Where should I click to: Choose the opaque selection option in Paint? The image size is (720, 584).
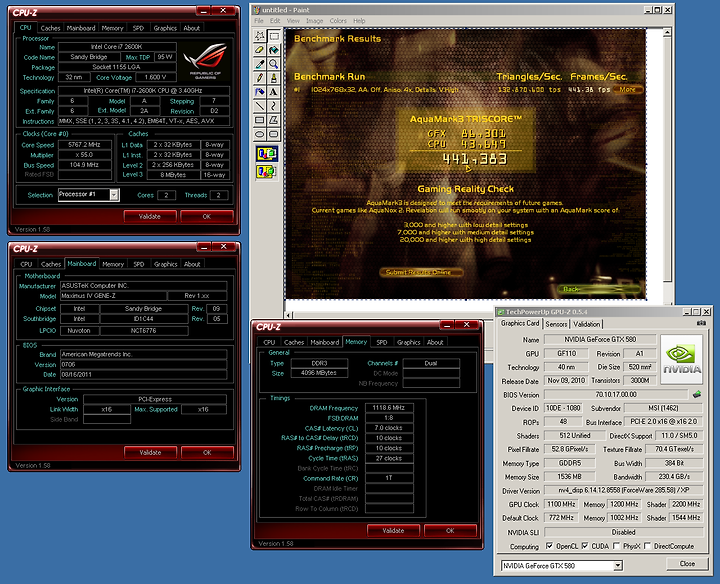coord(267,154)
